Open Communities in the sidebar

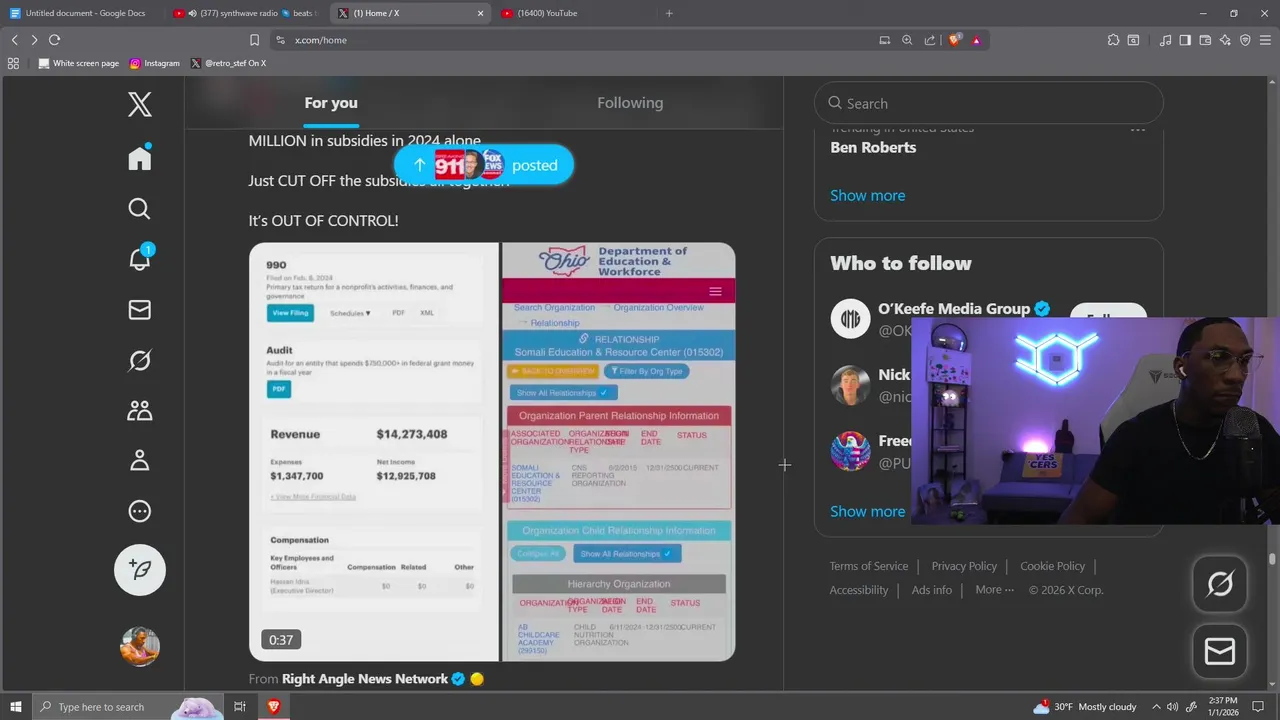click(x=140, y=410)
